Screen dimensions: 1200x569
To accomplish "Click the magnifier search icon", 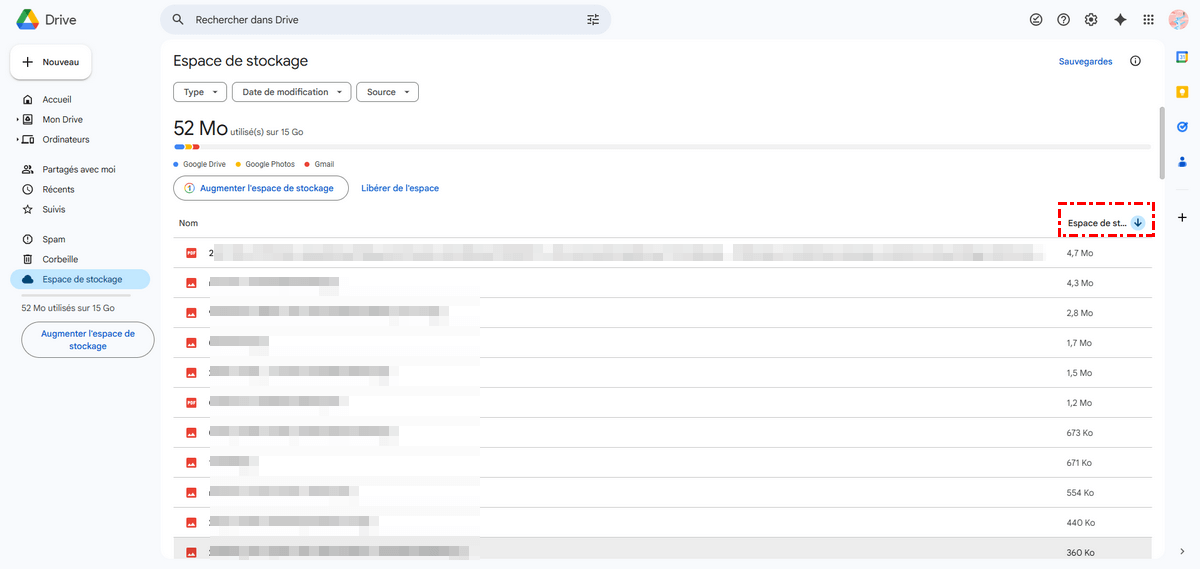I will (178, 19).
